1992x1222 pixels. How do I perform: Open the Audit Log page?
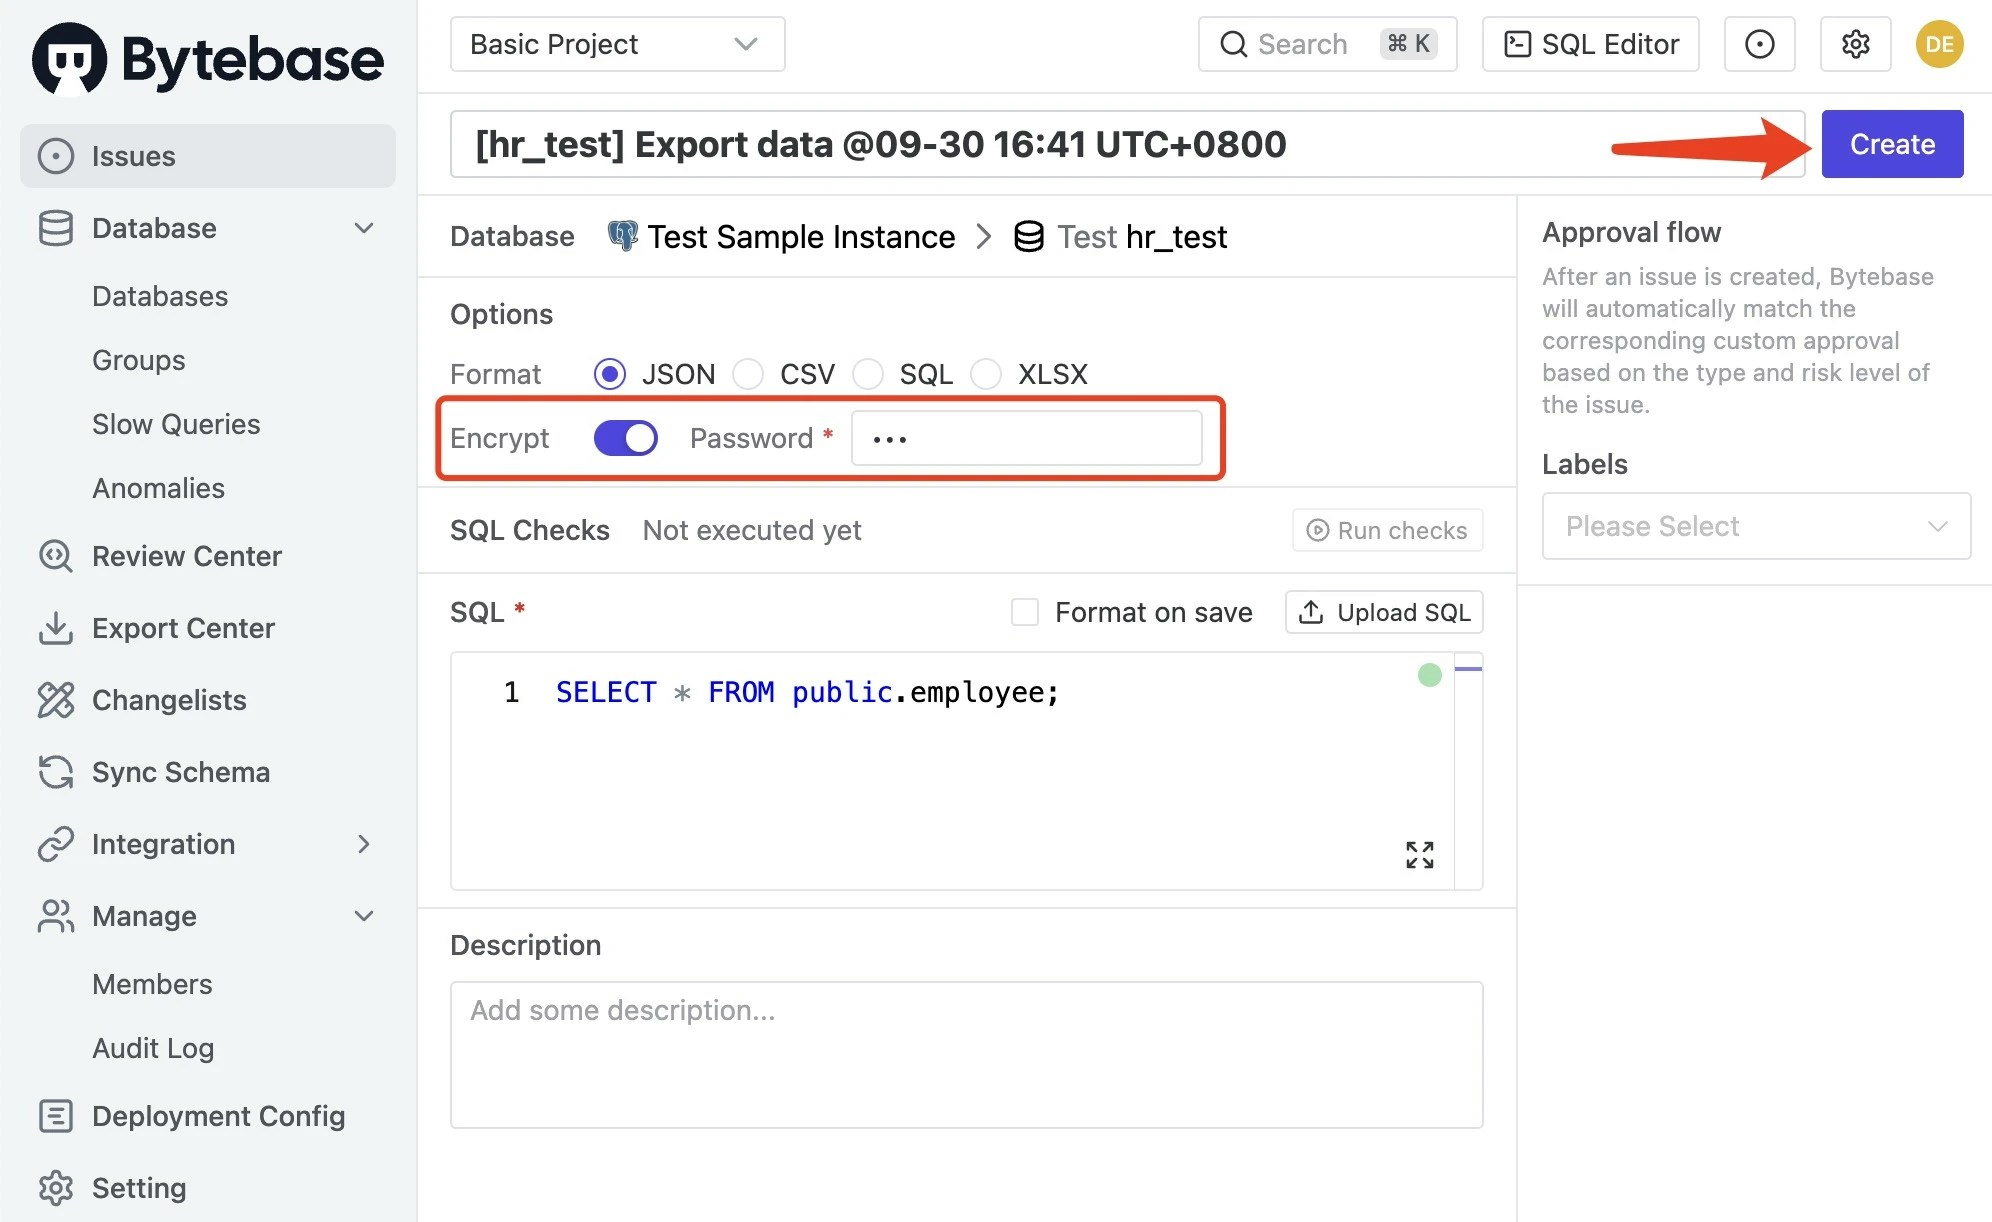click(153, 1048)
